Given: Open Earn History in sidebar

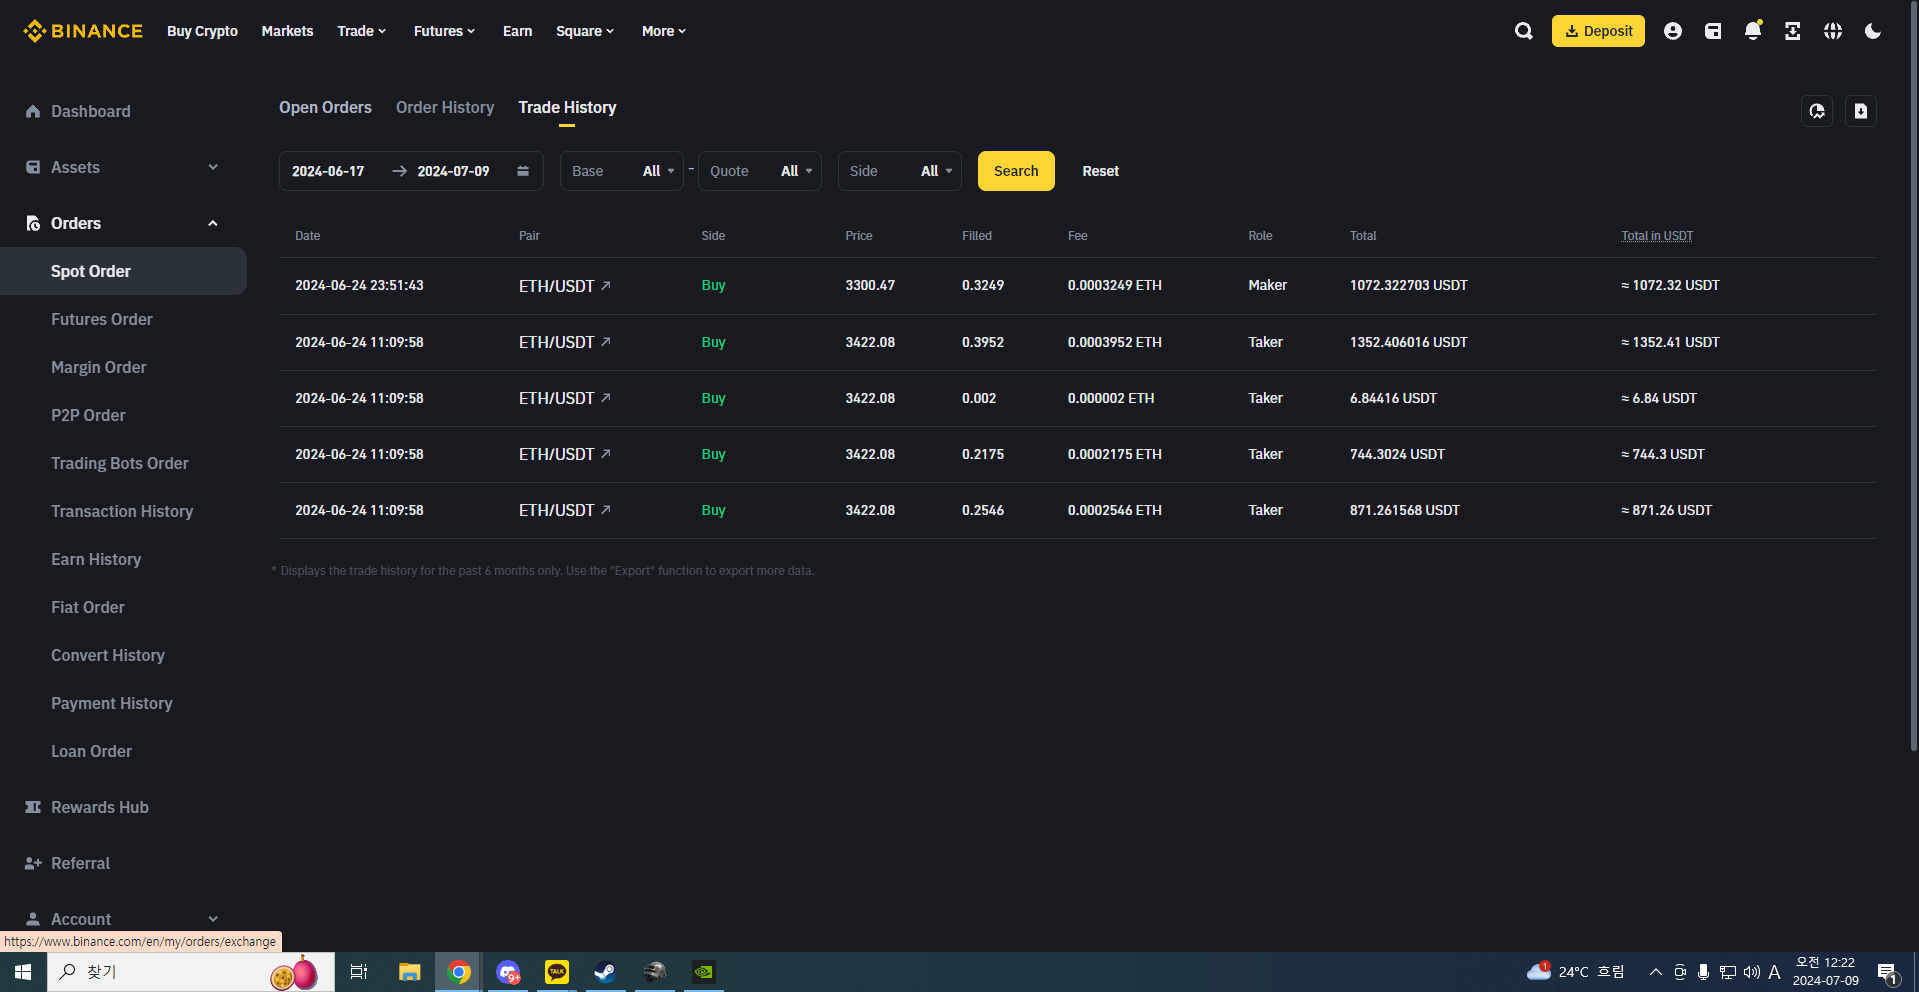Looking at the screenshot, I should [x=96, y=559].
